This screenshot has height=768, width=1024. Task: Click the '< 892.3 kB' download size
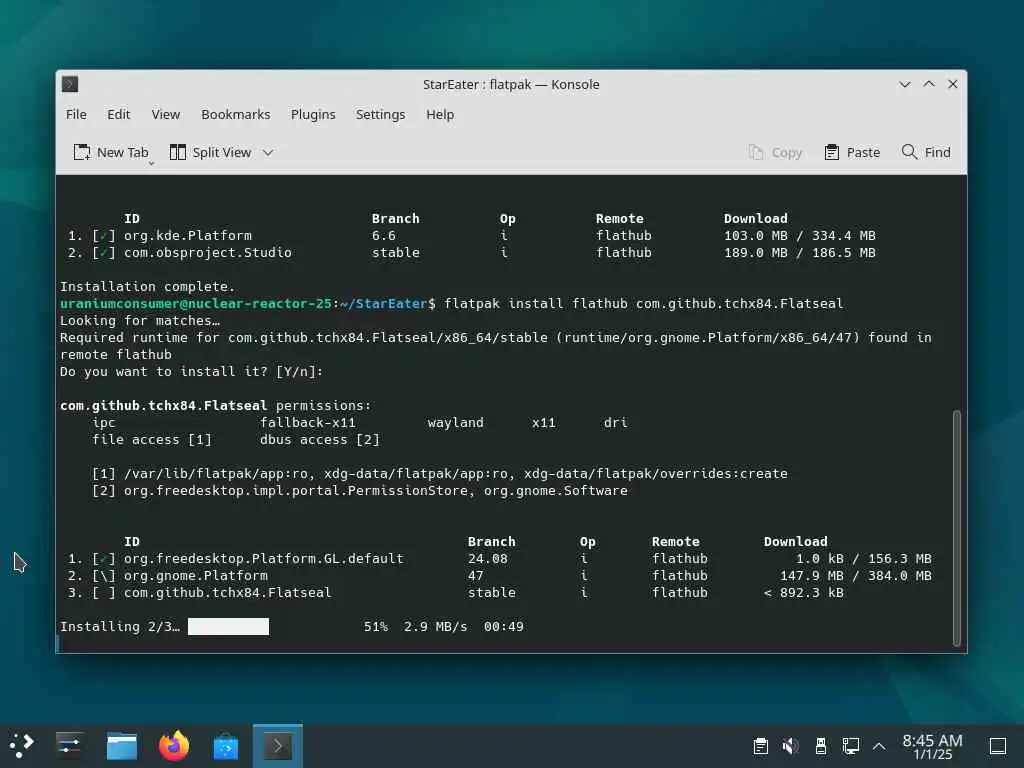point(803,592)
